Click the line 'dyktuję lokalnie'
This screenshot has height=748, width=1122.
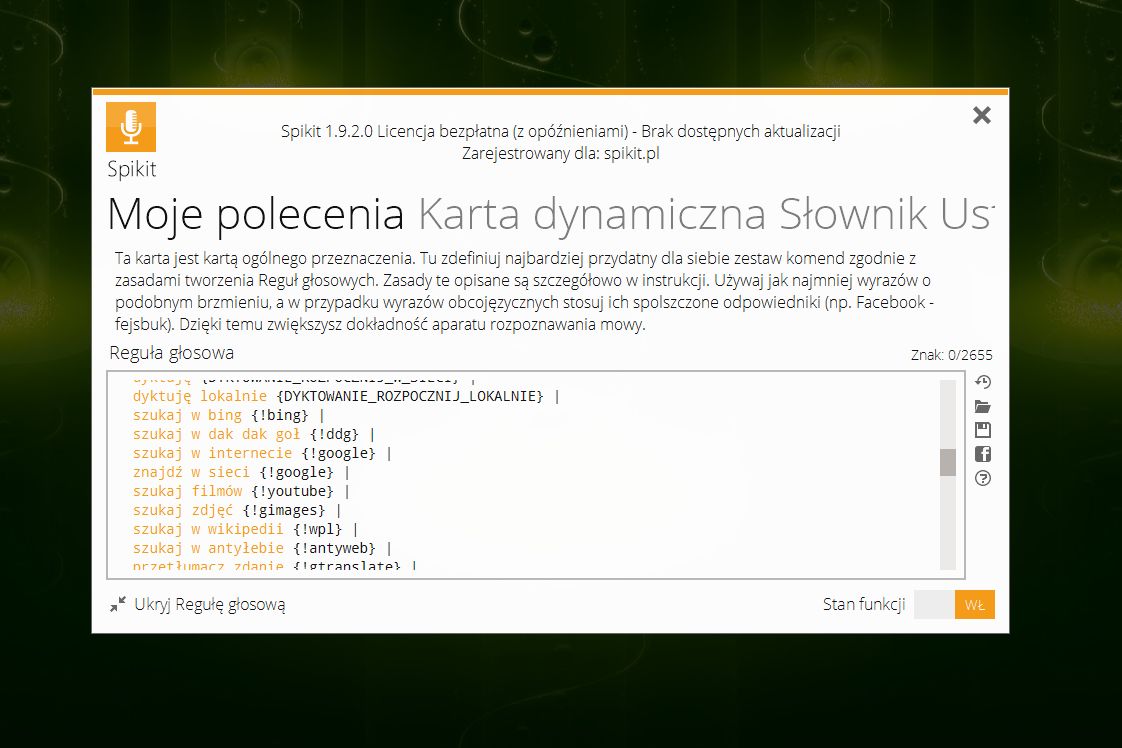pos(346,396)
